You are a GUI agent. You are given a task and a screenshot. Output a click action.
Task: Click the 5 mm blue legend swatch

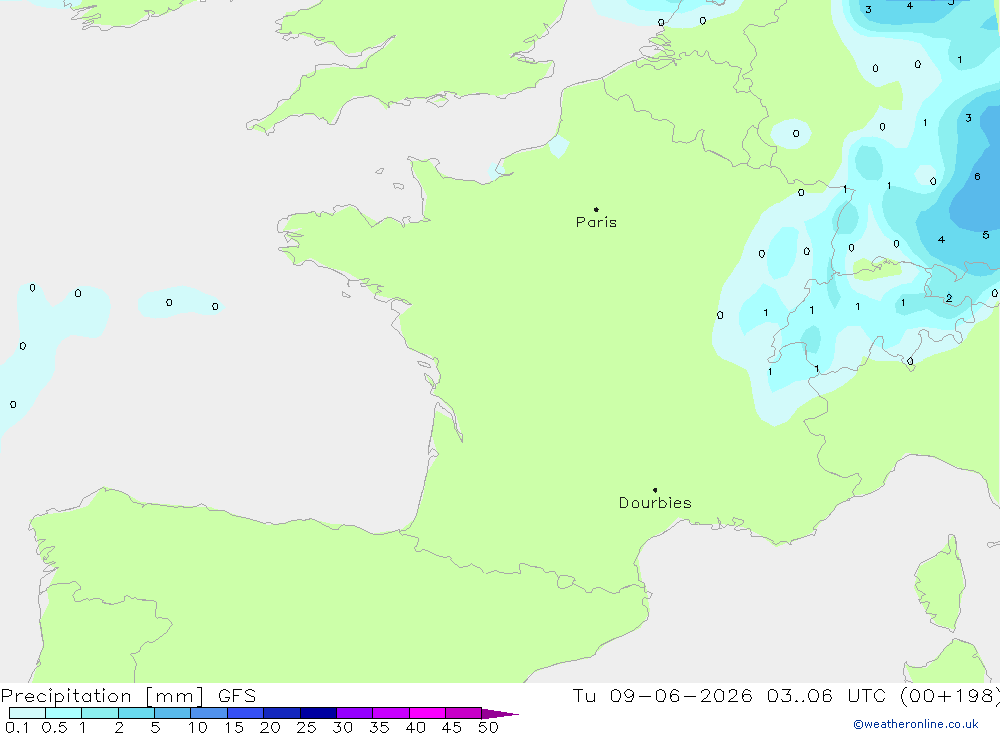172,713
